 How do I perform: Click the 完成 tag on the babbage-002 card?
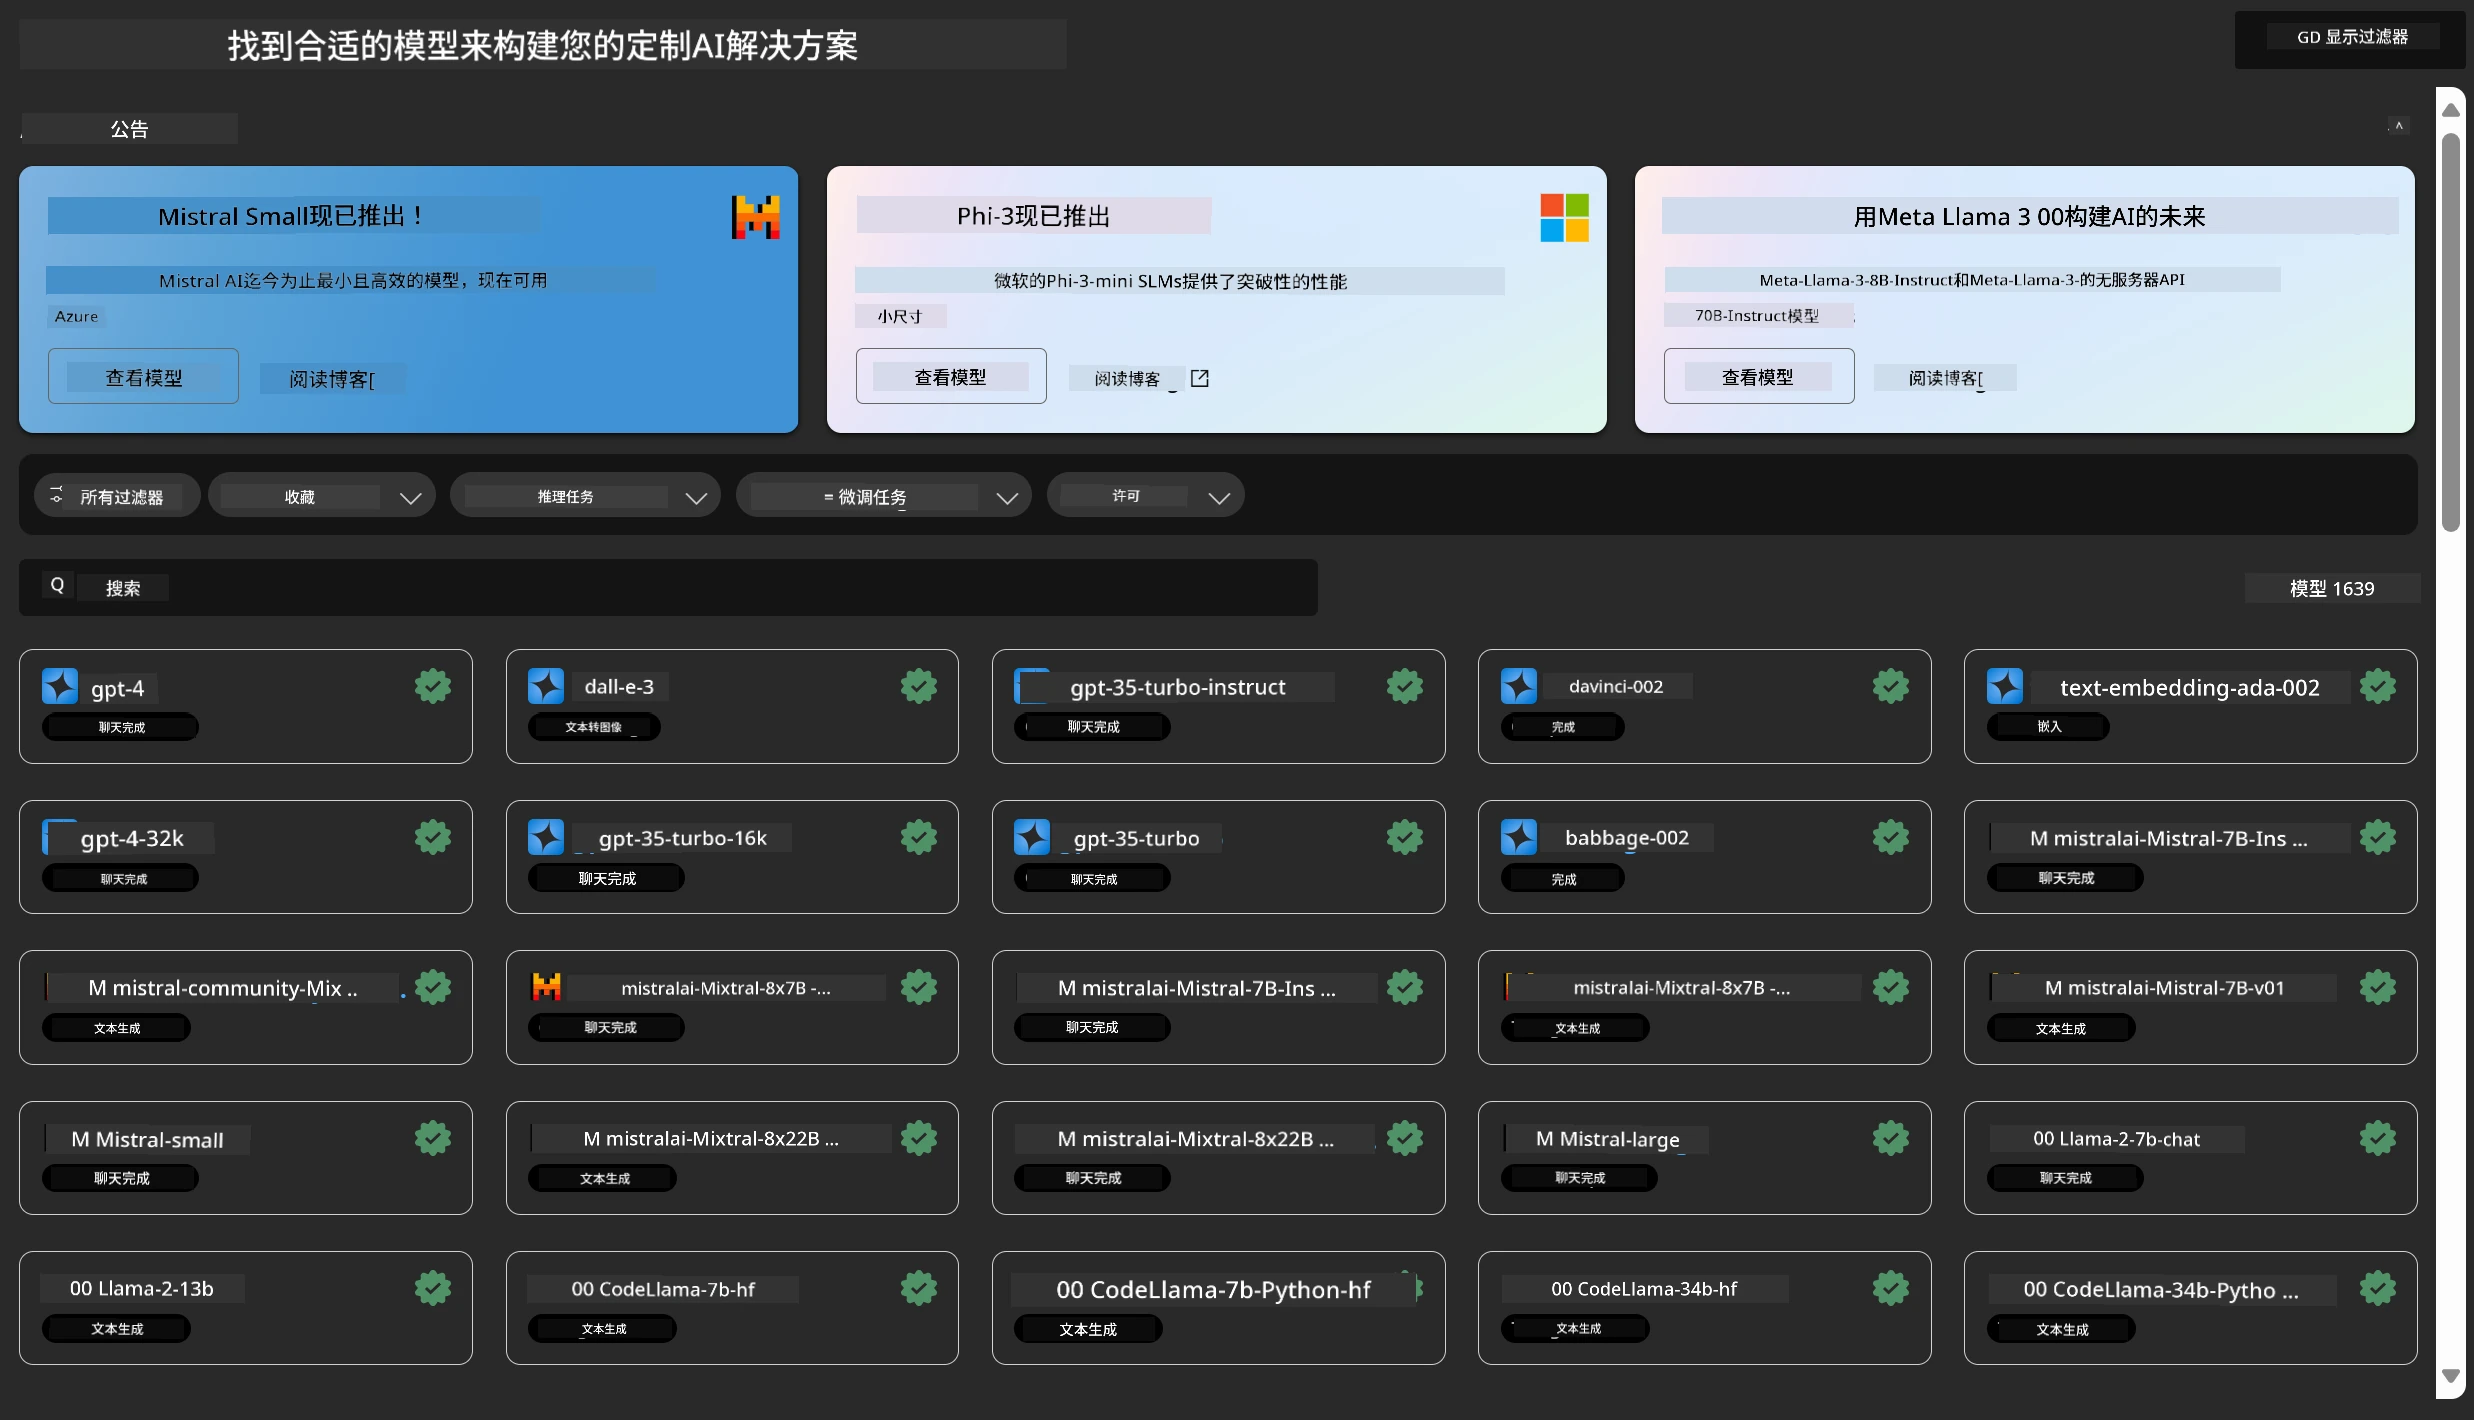click(1562, 879)
